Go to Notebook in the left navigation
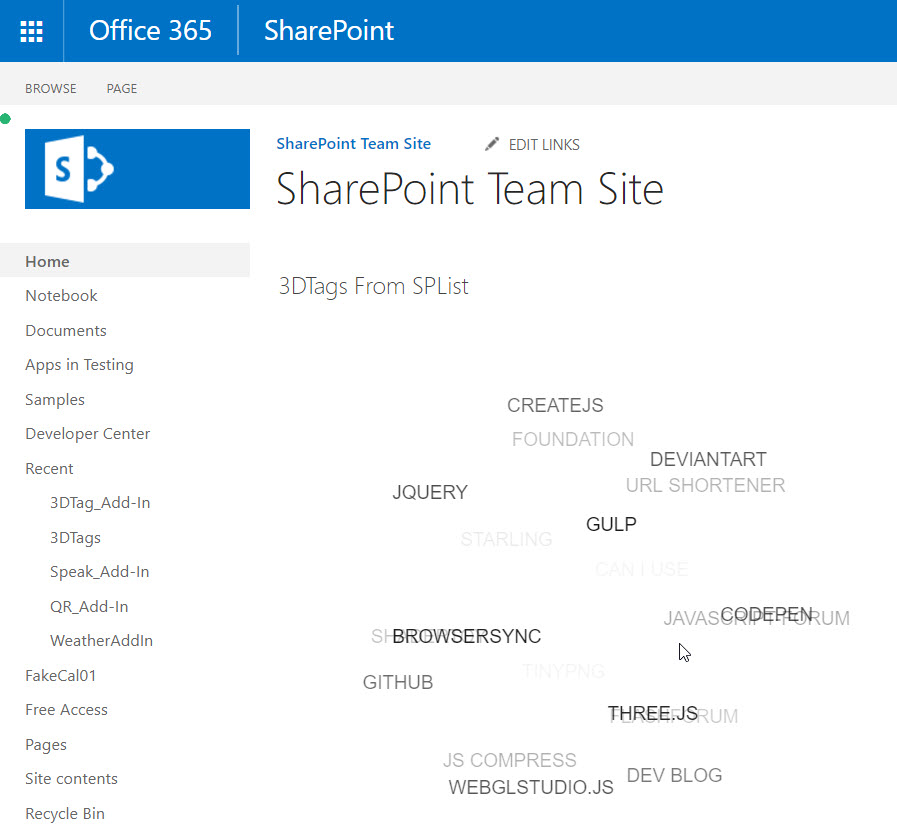 [x=61, y=296]
